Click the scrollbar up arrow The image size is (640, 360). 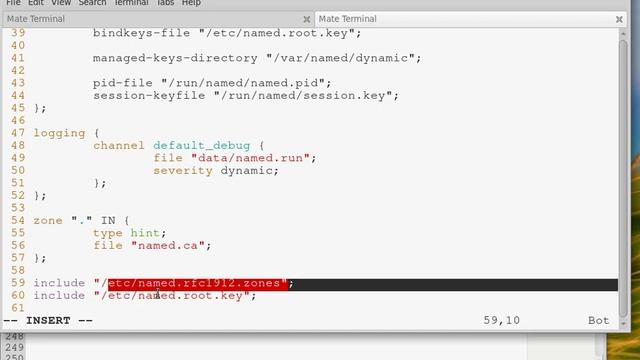tap(623, 33)
